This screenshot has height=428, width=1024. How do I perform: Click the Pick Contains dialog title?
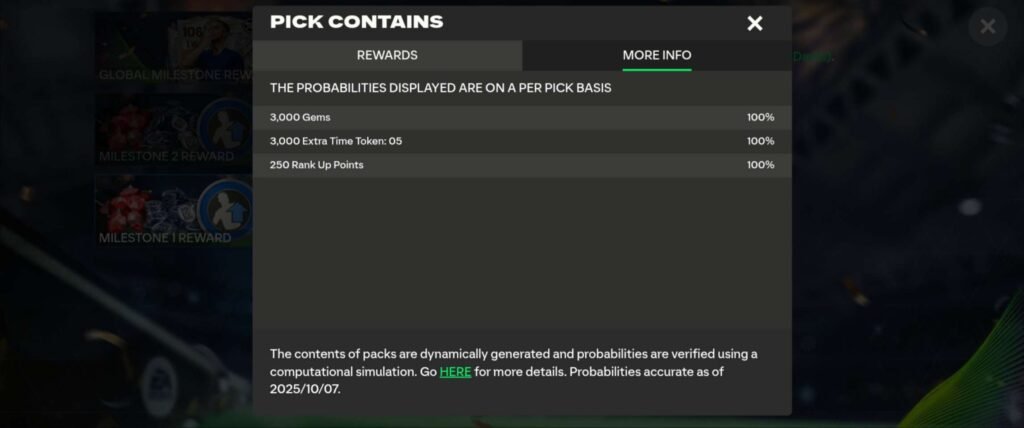pyautogui.click(x=356, y=22)
